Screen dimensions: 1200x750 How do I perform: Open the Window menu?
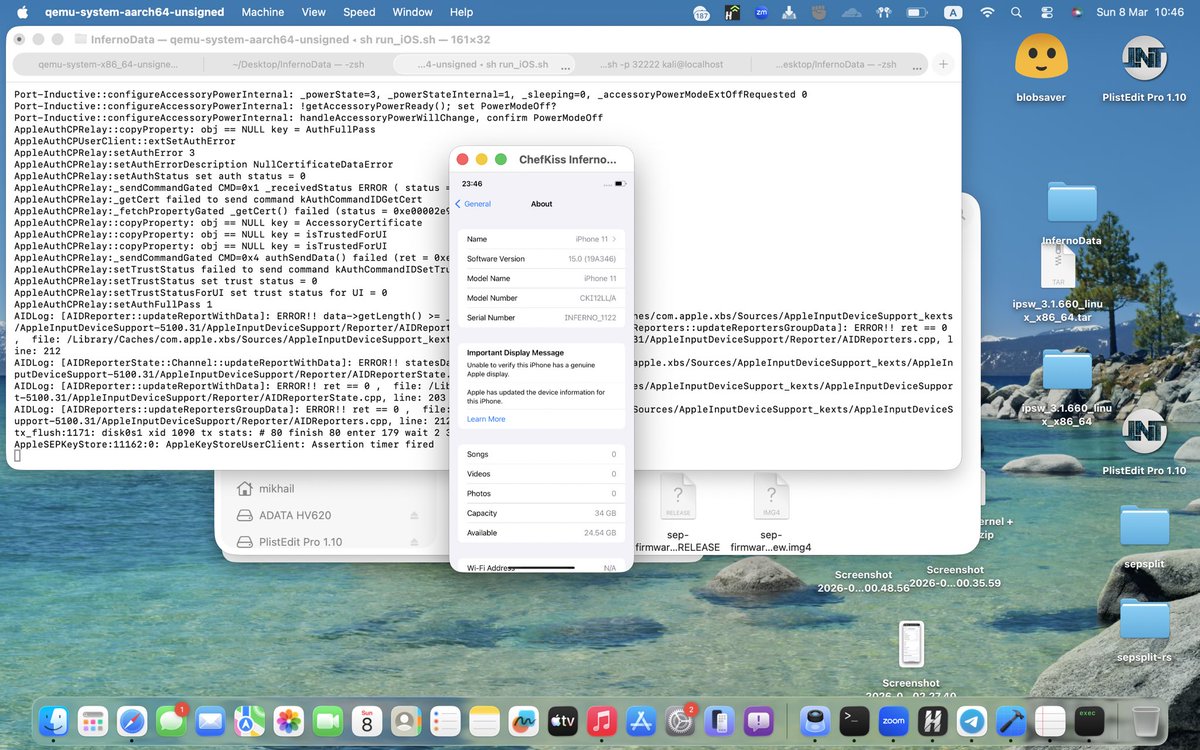pyautogui.click(x=412, y=13)
